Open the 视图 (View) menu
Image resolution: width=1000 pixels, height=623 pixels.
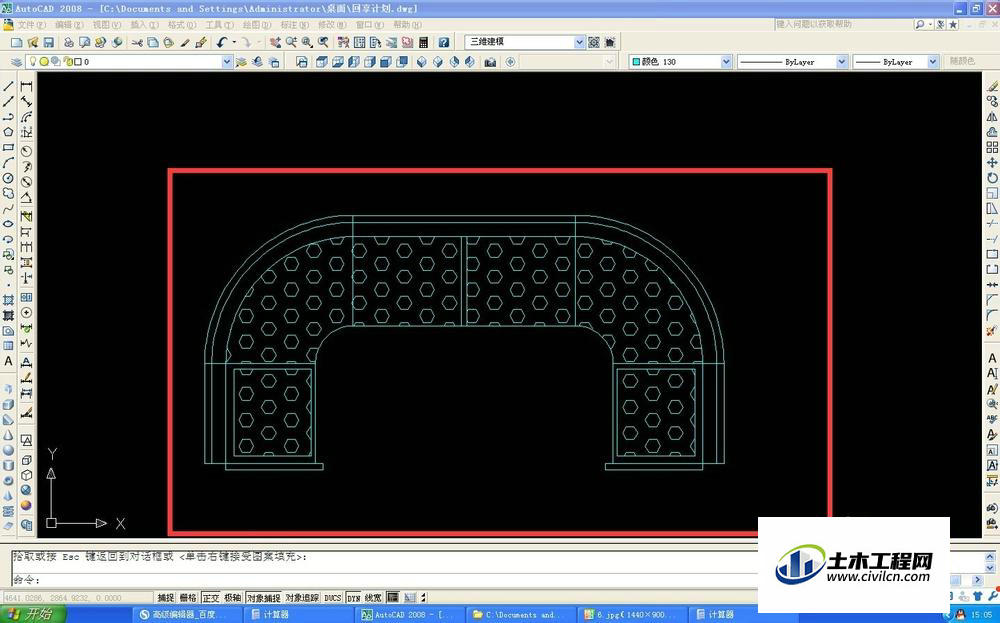[107, 25]
